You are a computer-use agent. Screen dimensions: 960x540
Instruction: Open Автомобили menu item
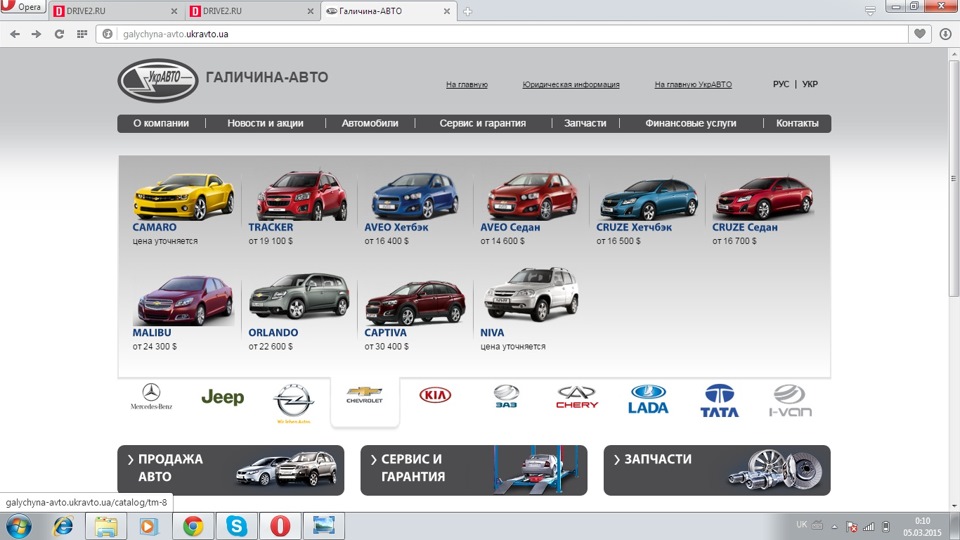pos(370,123)
